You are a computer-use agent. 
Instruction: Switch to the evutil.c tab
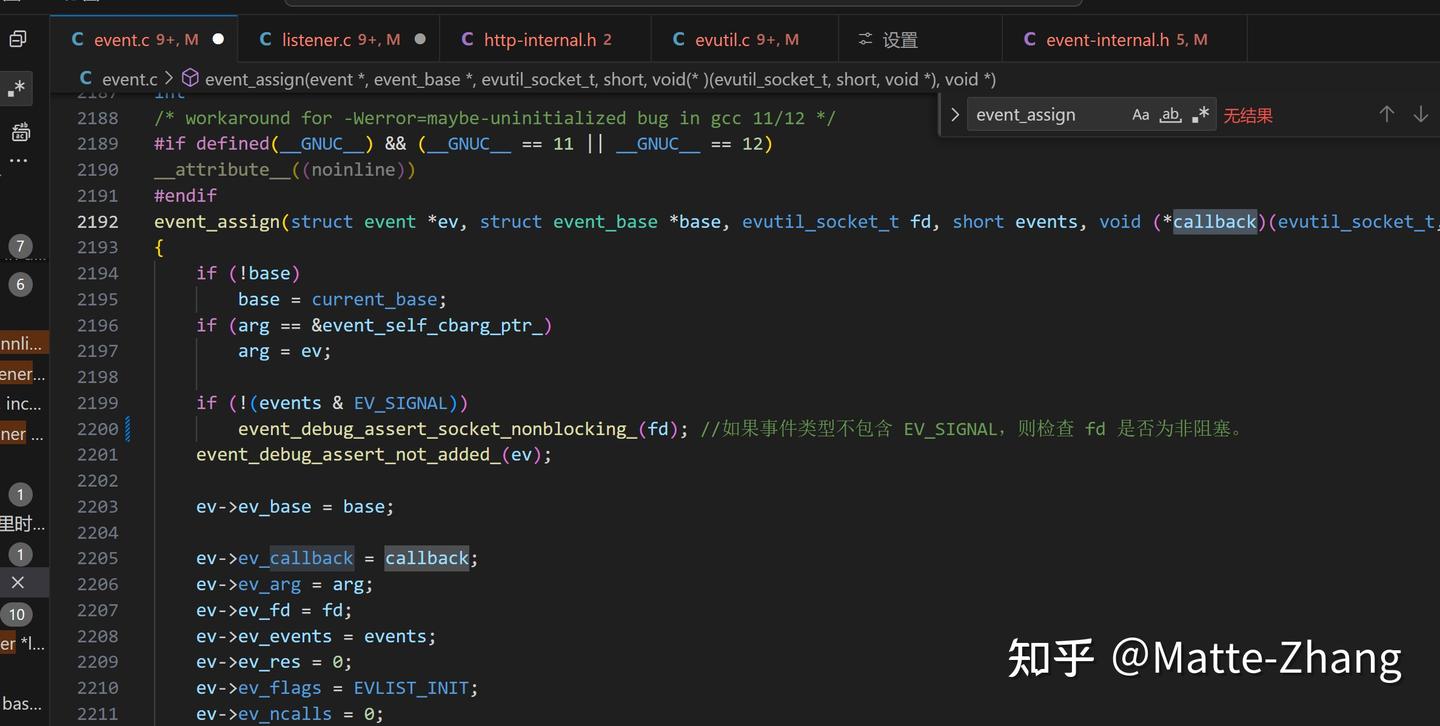pos(744,40)
